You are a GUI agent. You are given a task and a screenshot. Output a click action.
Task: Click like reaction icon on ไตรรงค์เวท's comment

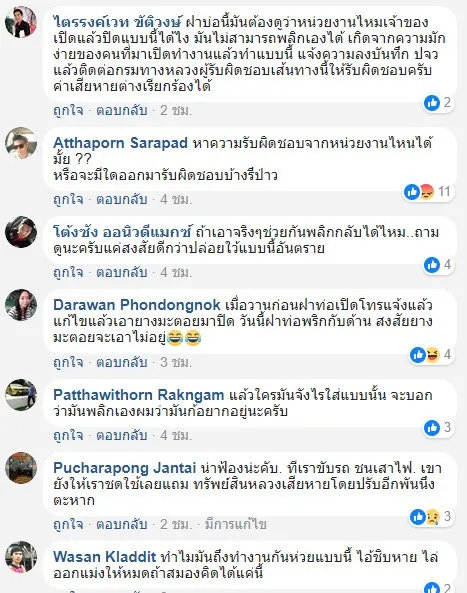432,102
